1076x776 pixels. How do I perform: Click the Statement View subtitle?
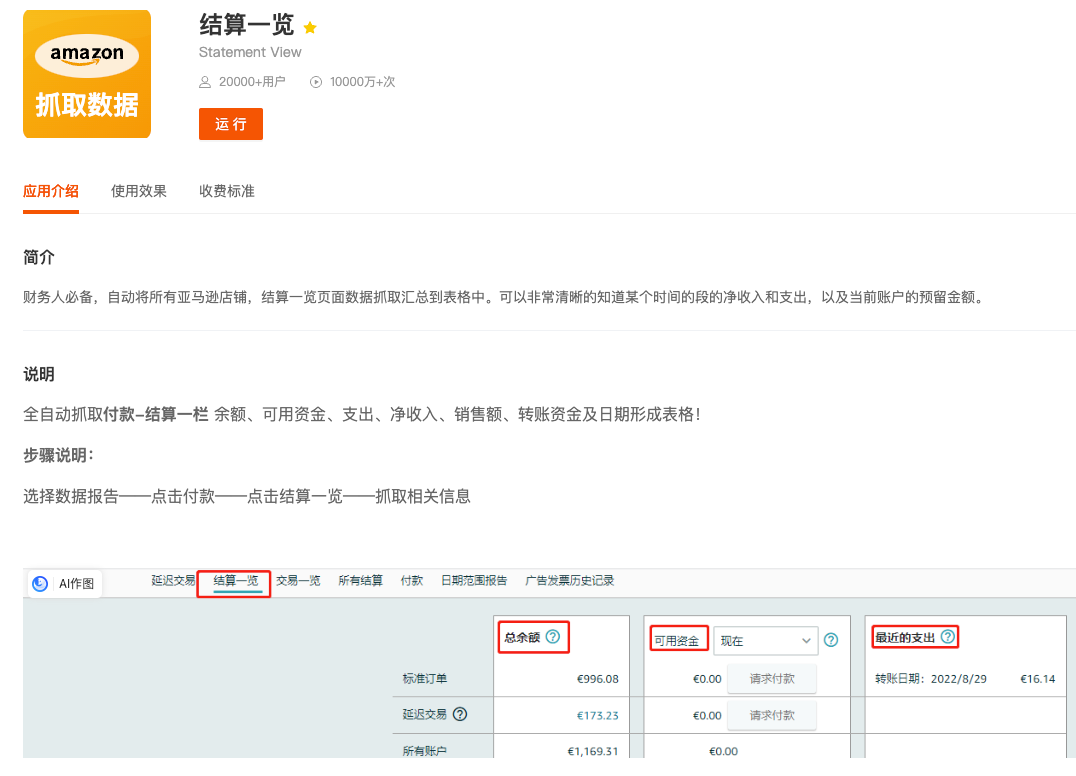[x=250, y=52]
